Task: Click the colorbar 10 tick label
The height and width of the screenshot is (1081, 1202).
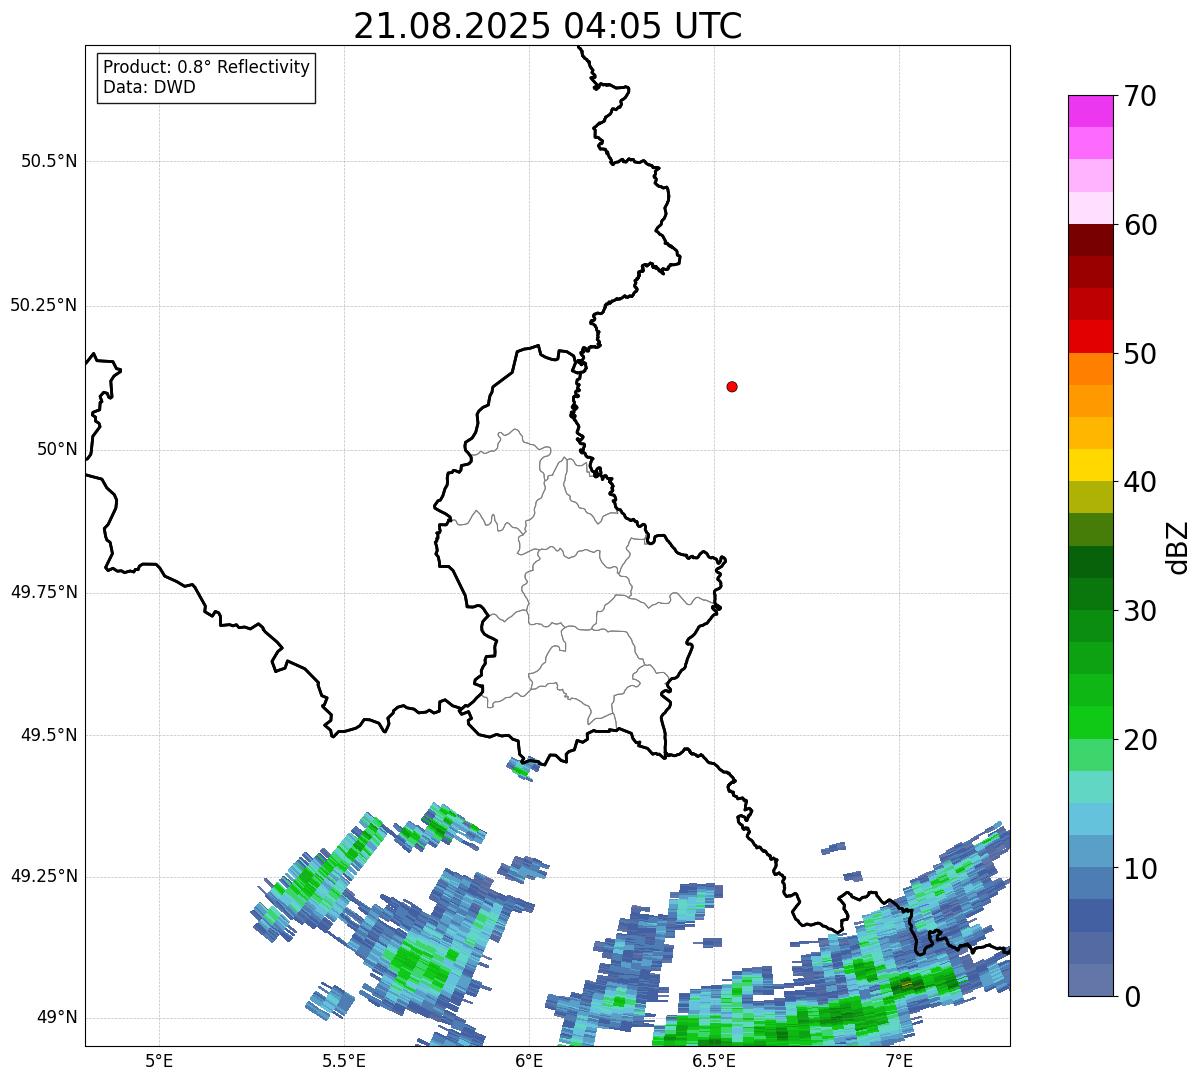Action: pyautogui.click(x=1140, y=869)
